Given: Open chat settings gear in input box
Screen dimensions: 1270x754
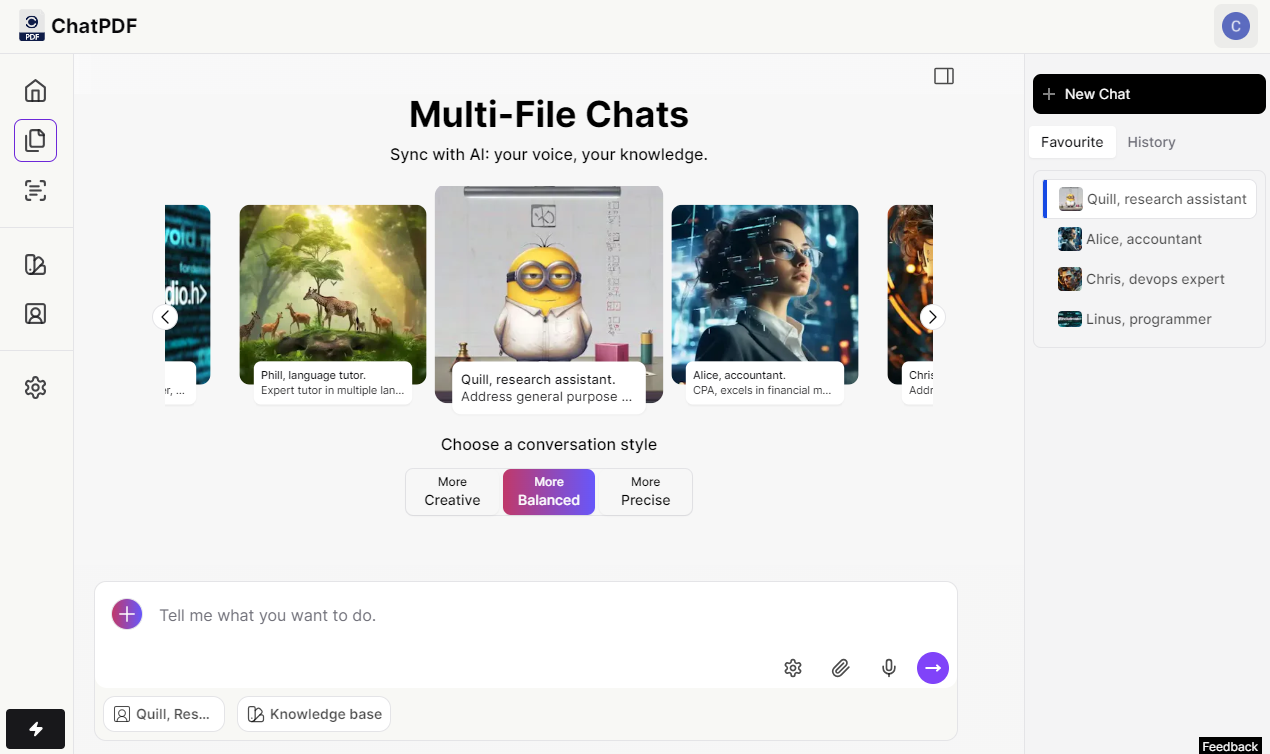Looking at the screenshot, I should pyautogui.click(x=793, y=668).
